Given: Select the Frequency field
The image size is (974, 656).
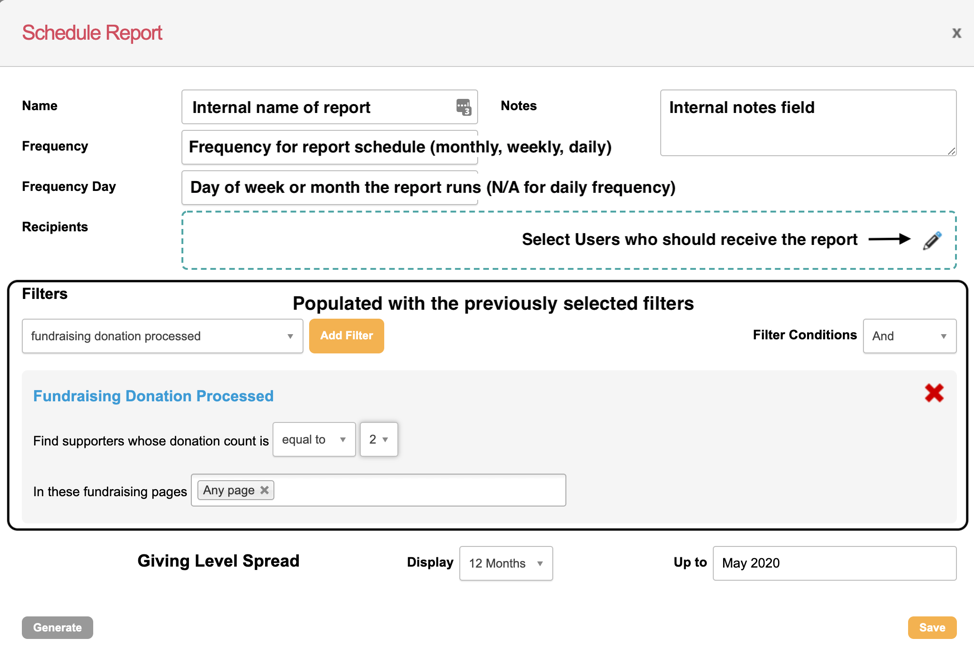Looking at the screenshot, I should click(329, 147).
